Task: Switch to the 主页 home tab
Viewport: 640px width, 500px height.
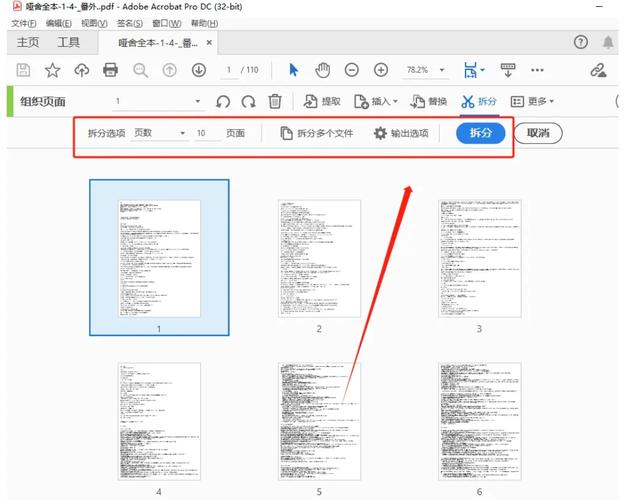Action: pos(28,42)
